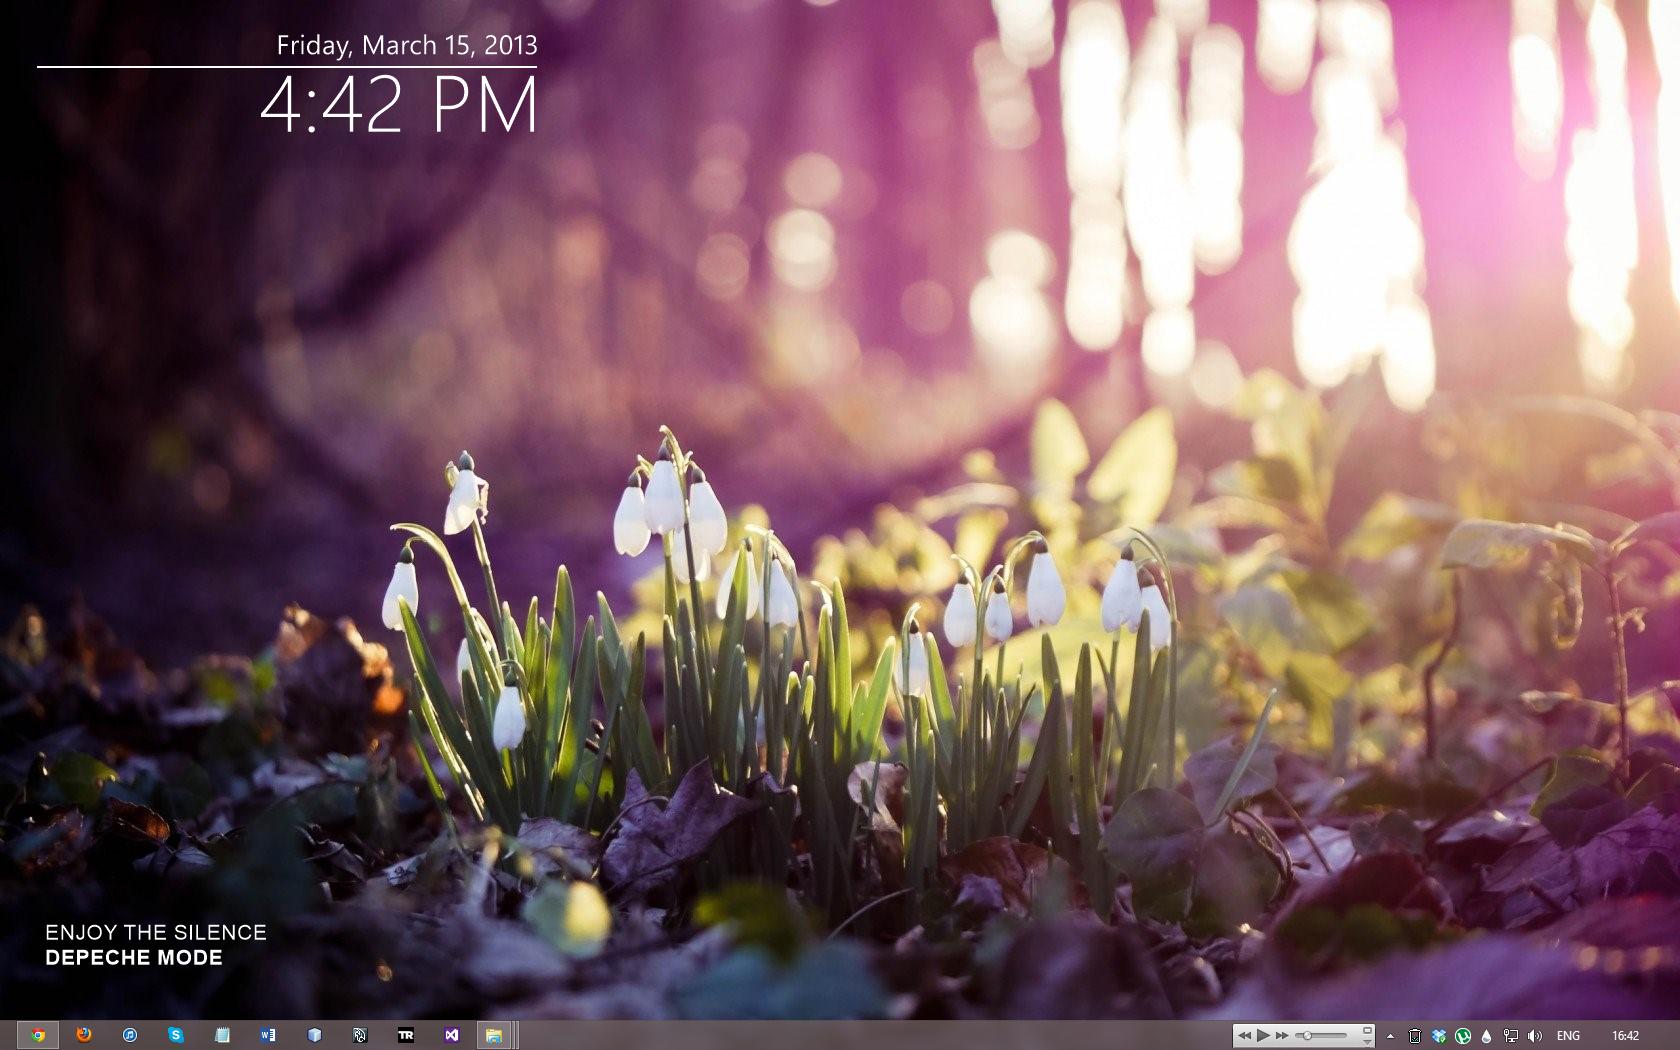Open iTunes from the taskbar
The height and width of the screenshot is (1050, 1680).
[130, 1035]
